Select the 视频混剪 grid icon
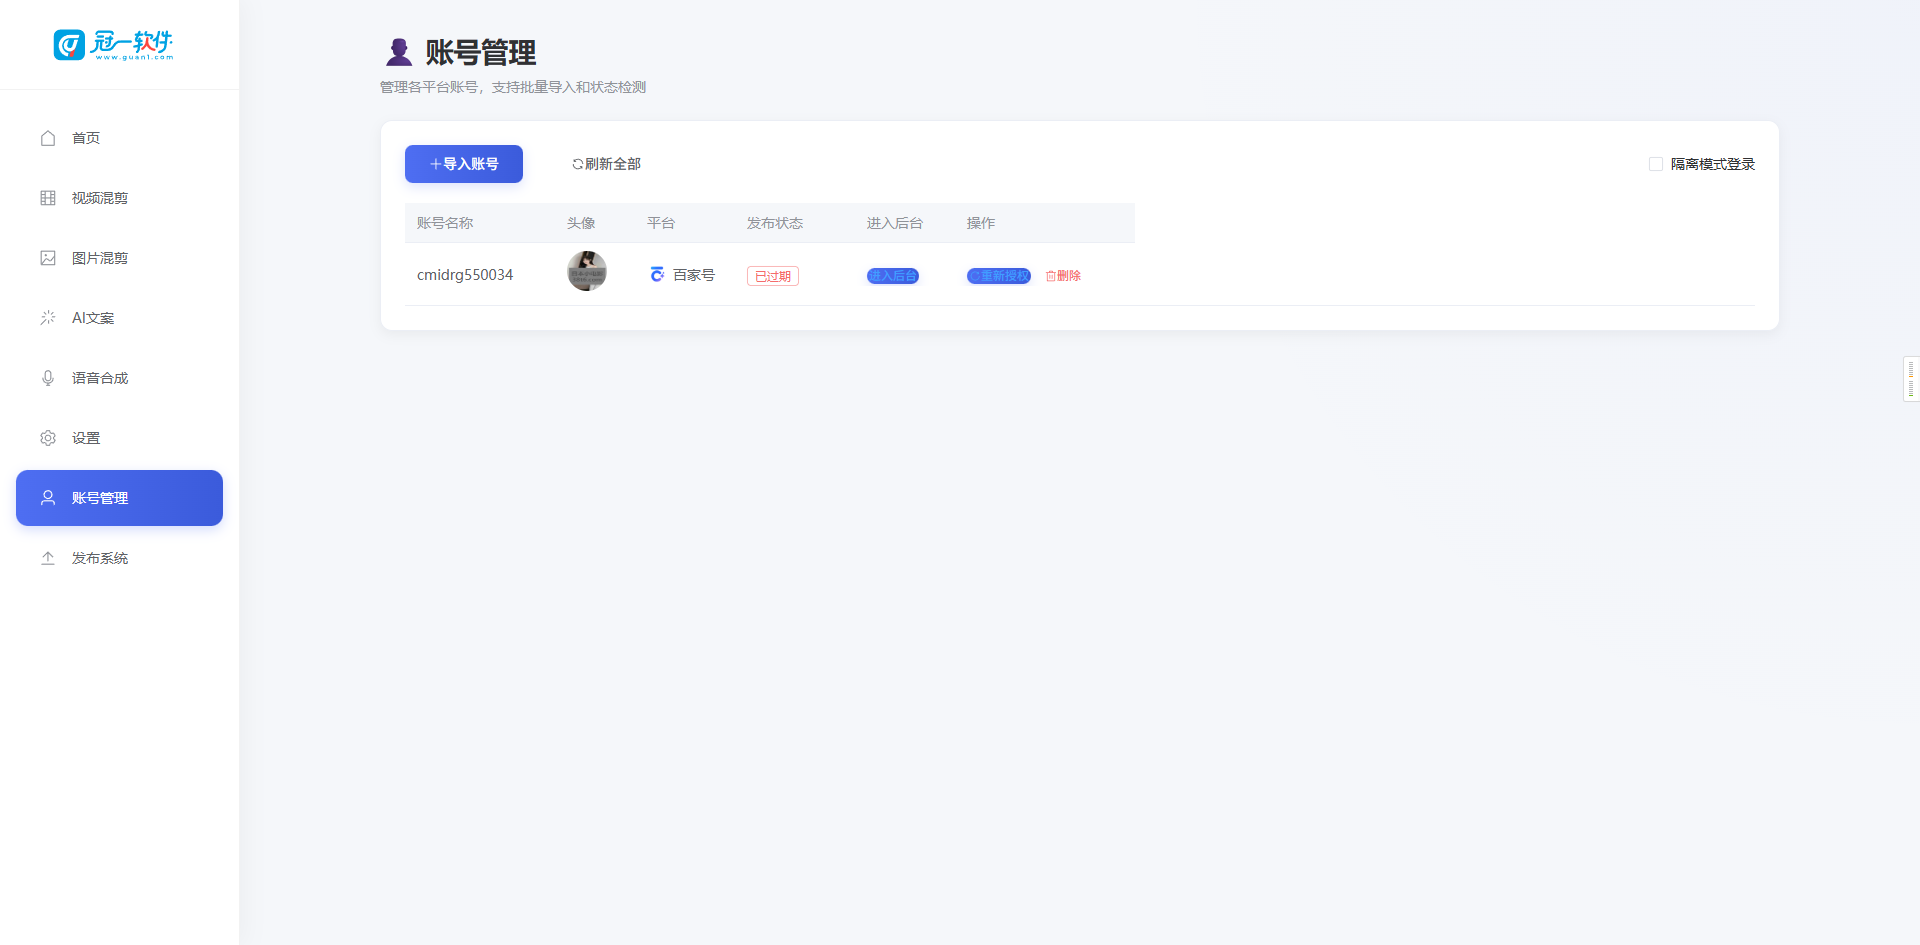This screenshot has height=945, width=1920. point(47,197)
